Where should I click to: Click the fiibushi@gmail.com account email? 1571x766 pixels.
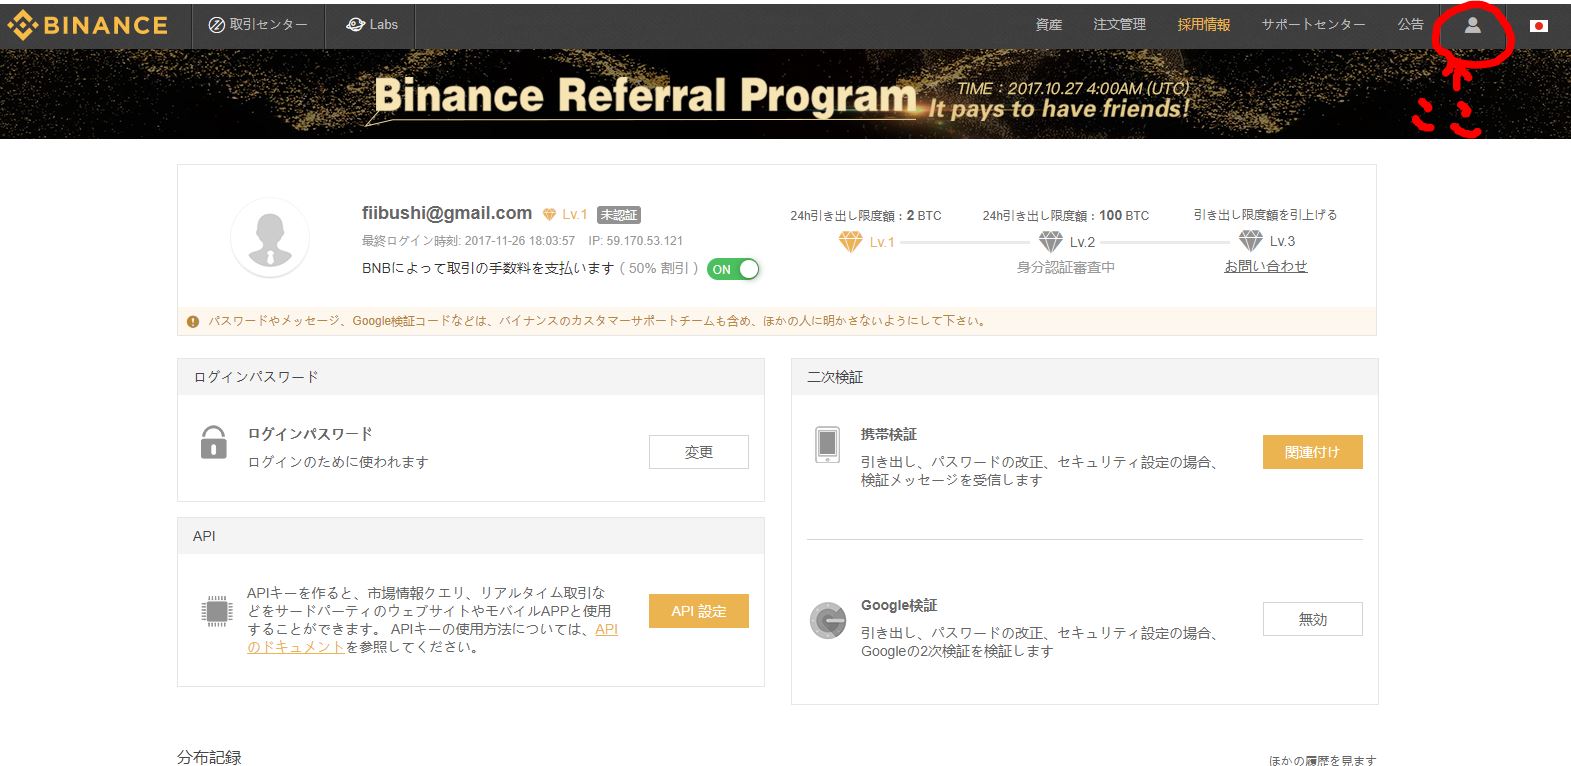[447, 213]
